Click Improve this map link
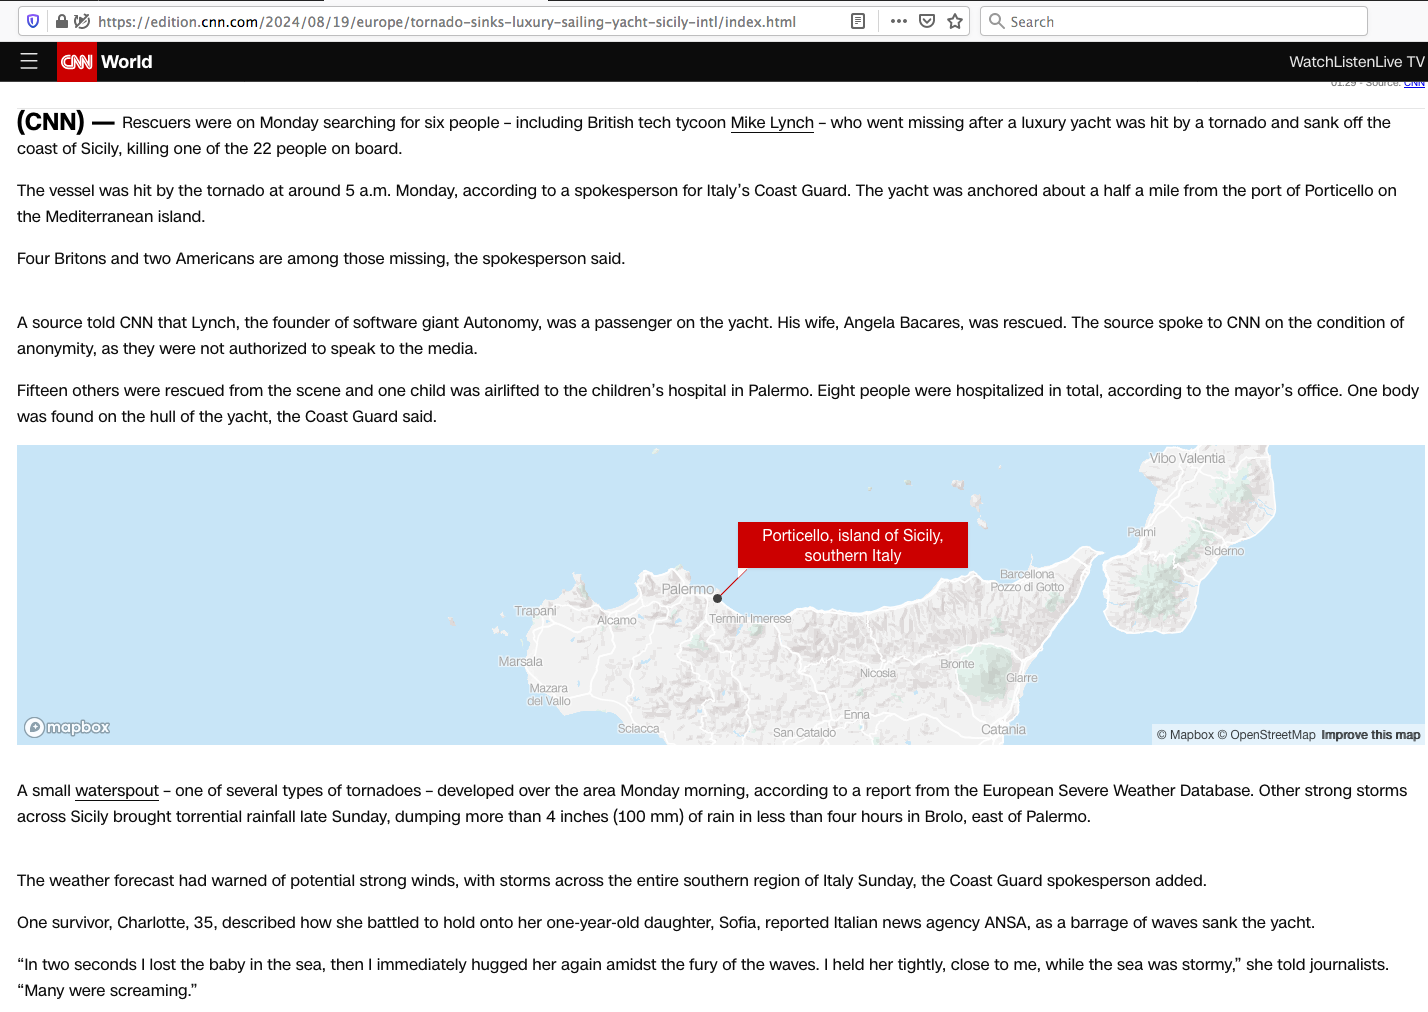Viewport: 1428px width, 1012px height. (x=1370, y=735)
